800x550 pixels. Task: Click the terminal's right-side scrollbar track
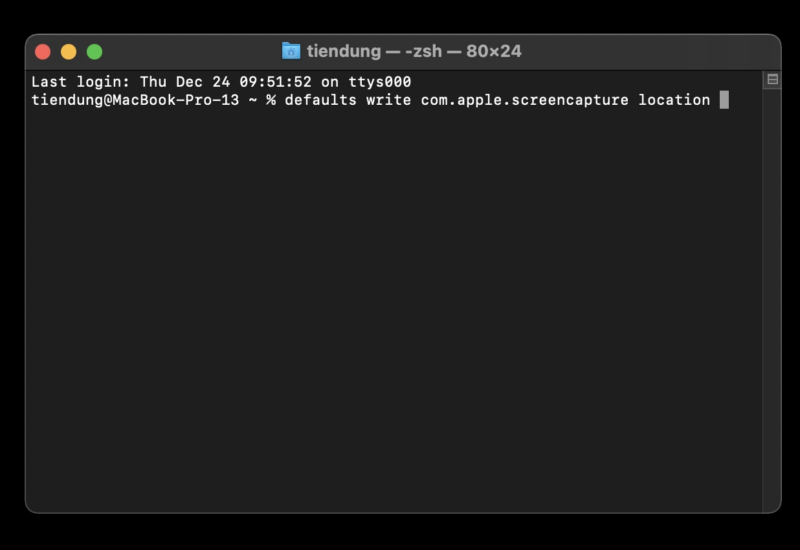tap(772, 300)
